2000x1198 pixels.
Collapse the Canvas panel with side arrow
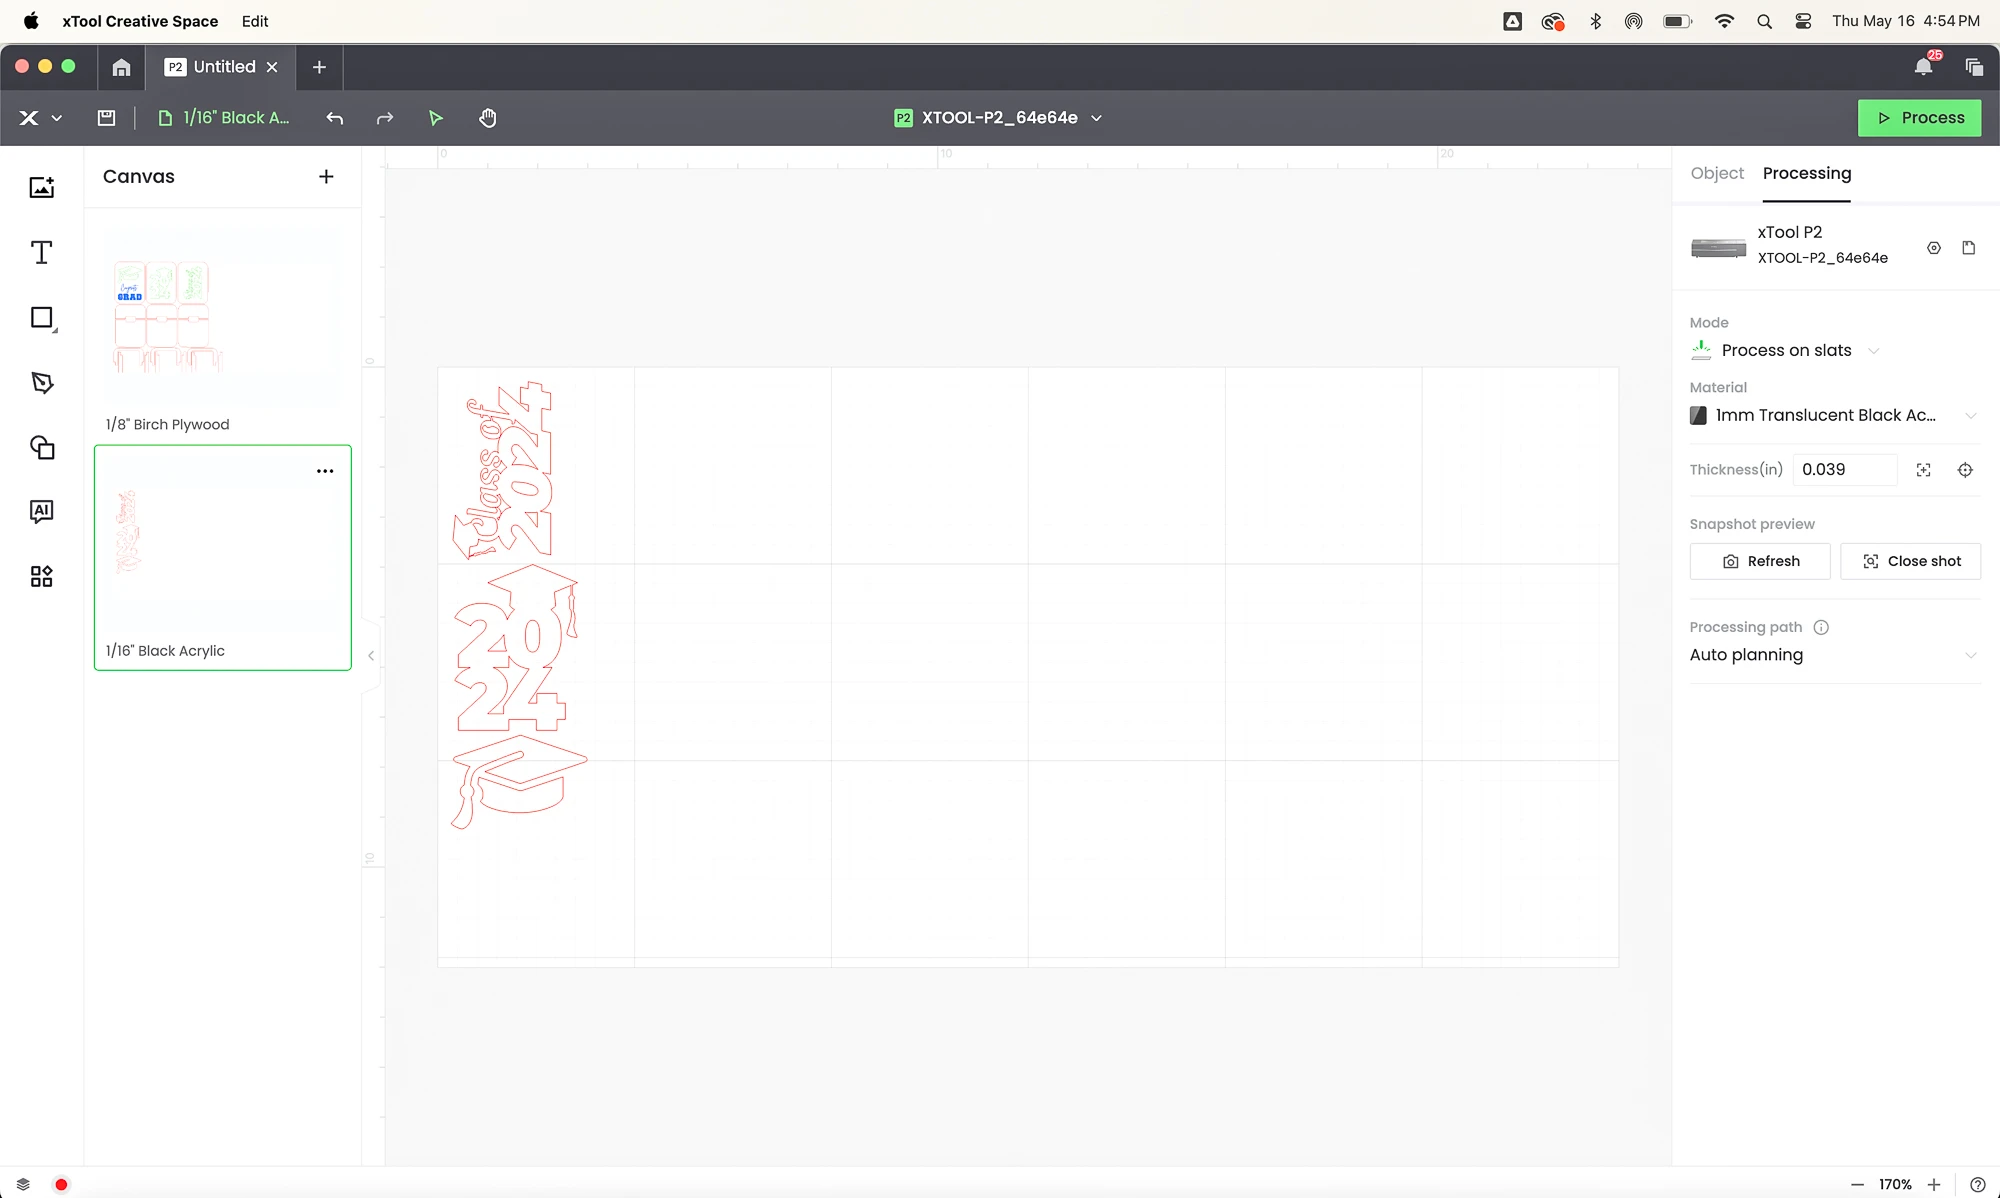(x=371, y=656)
